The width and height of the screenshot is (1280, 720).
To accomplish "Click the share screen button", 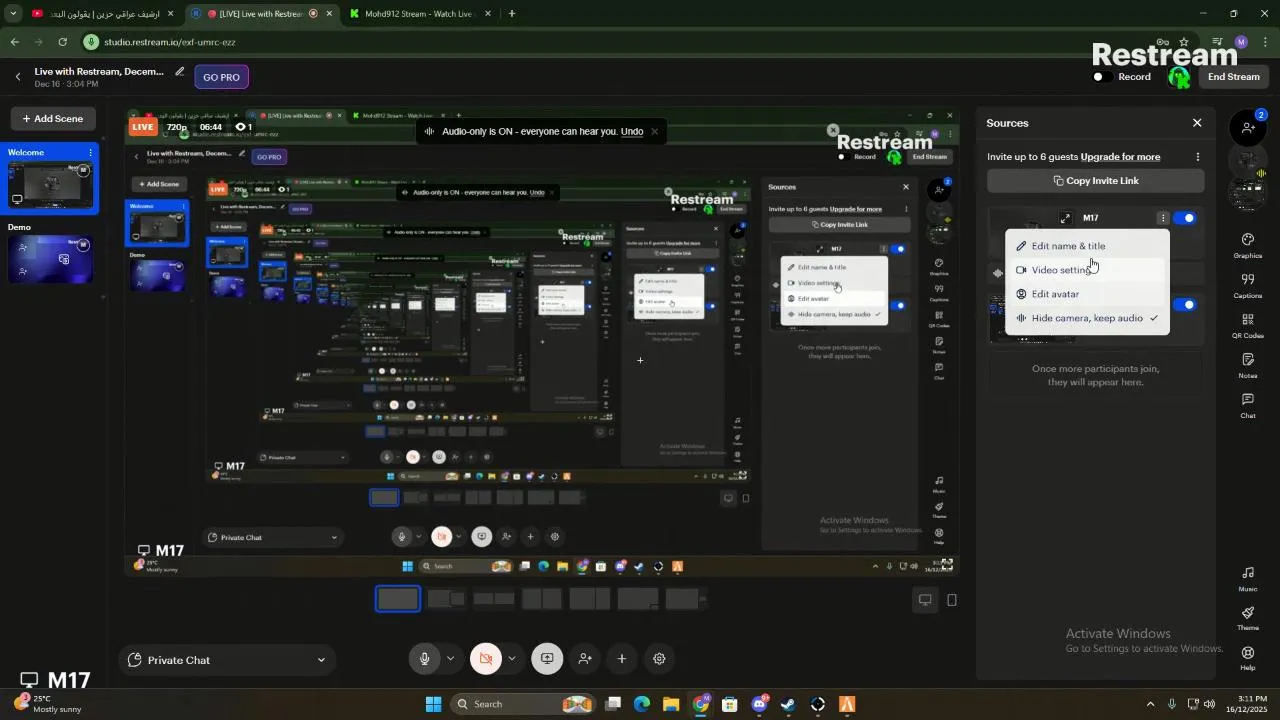I will click(x=547, y=659).
